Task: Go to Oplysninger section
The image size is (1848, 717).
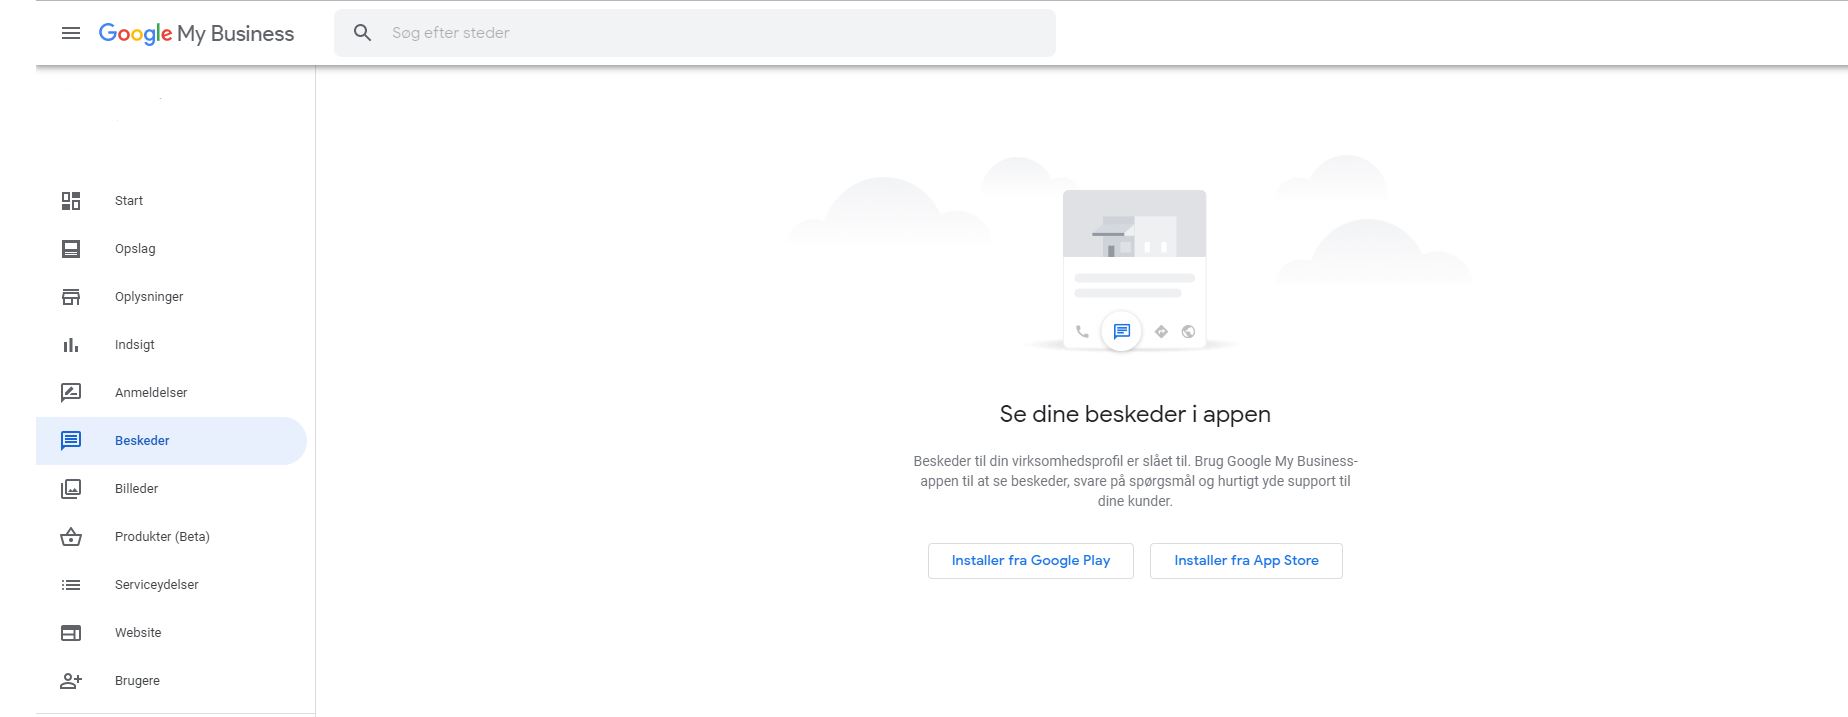Action: [x=171, y=297]
